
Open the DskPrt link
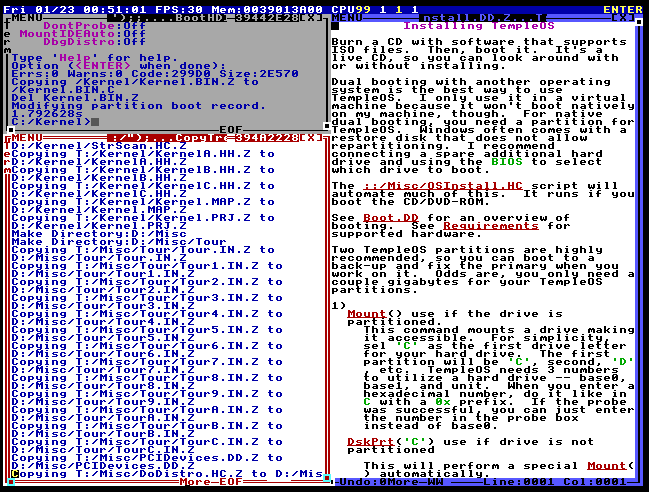click(371, 442)
